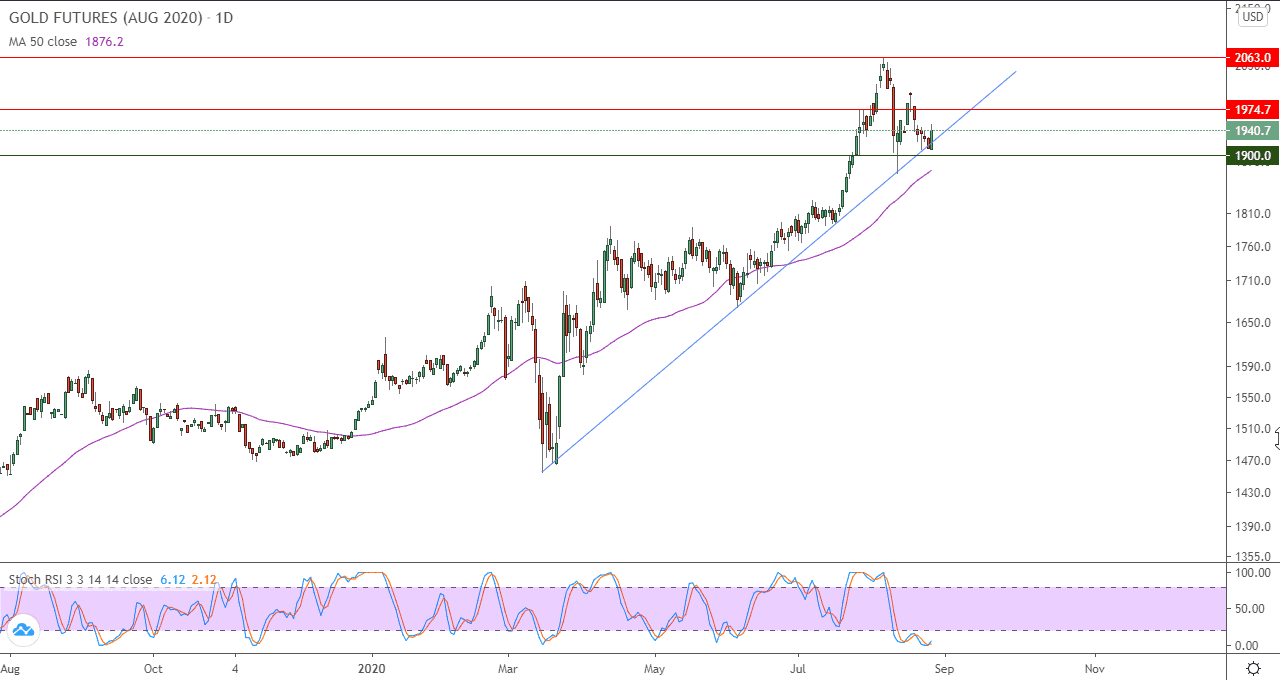This screenshot has height=680, width=1280.
Task: Click the Sep label on time axis
Action: pyautogui.click(x=945, y=667)
